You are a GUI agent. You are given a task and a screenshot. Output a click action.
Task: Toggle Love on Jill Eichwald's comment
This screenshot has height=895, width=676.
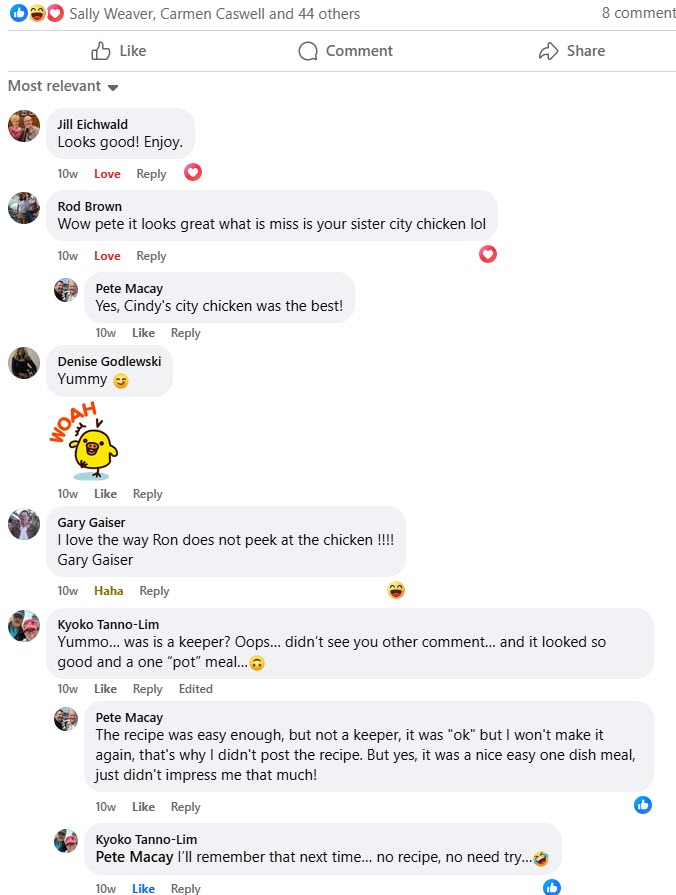[106, 173]
